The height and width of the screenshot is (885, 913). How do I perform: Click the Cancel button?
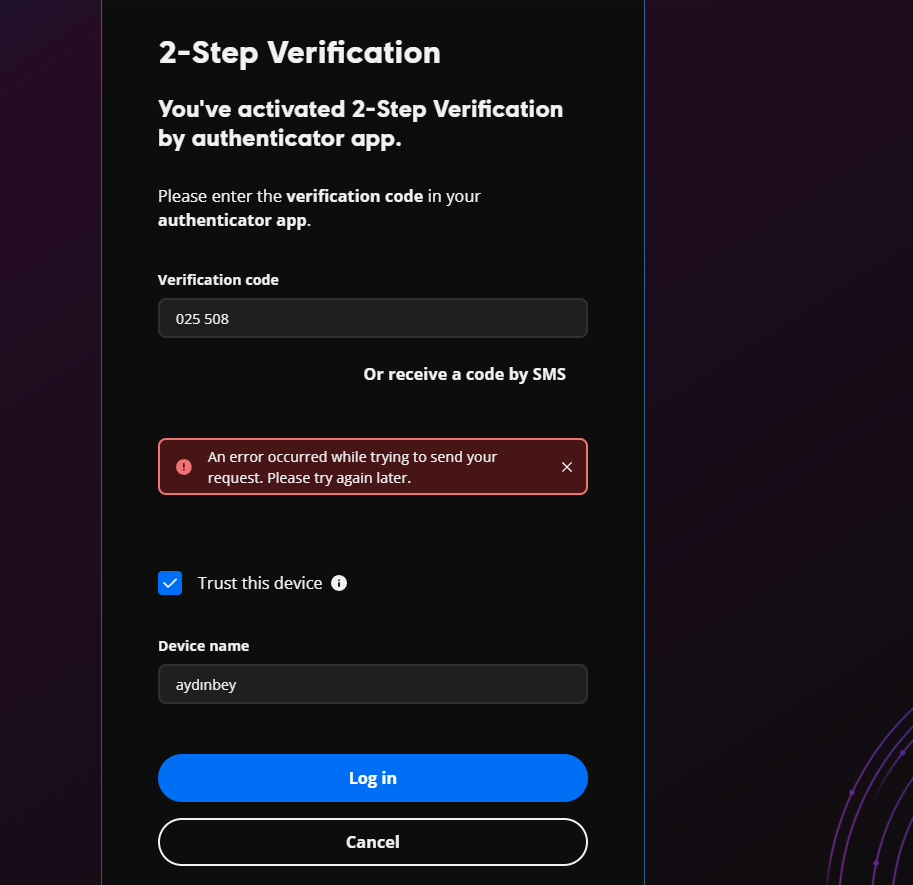[373, 842]
